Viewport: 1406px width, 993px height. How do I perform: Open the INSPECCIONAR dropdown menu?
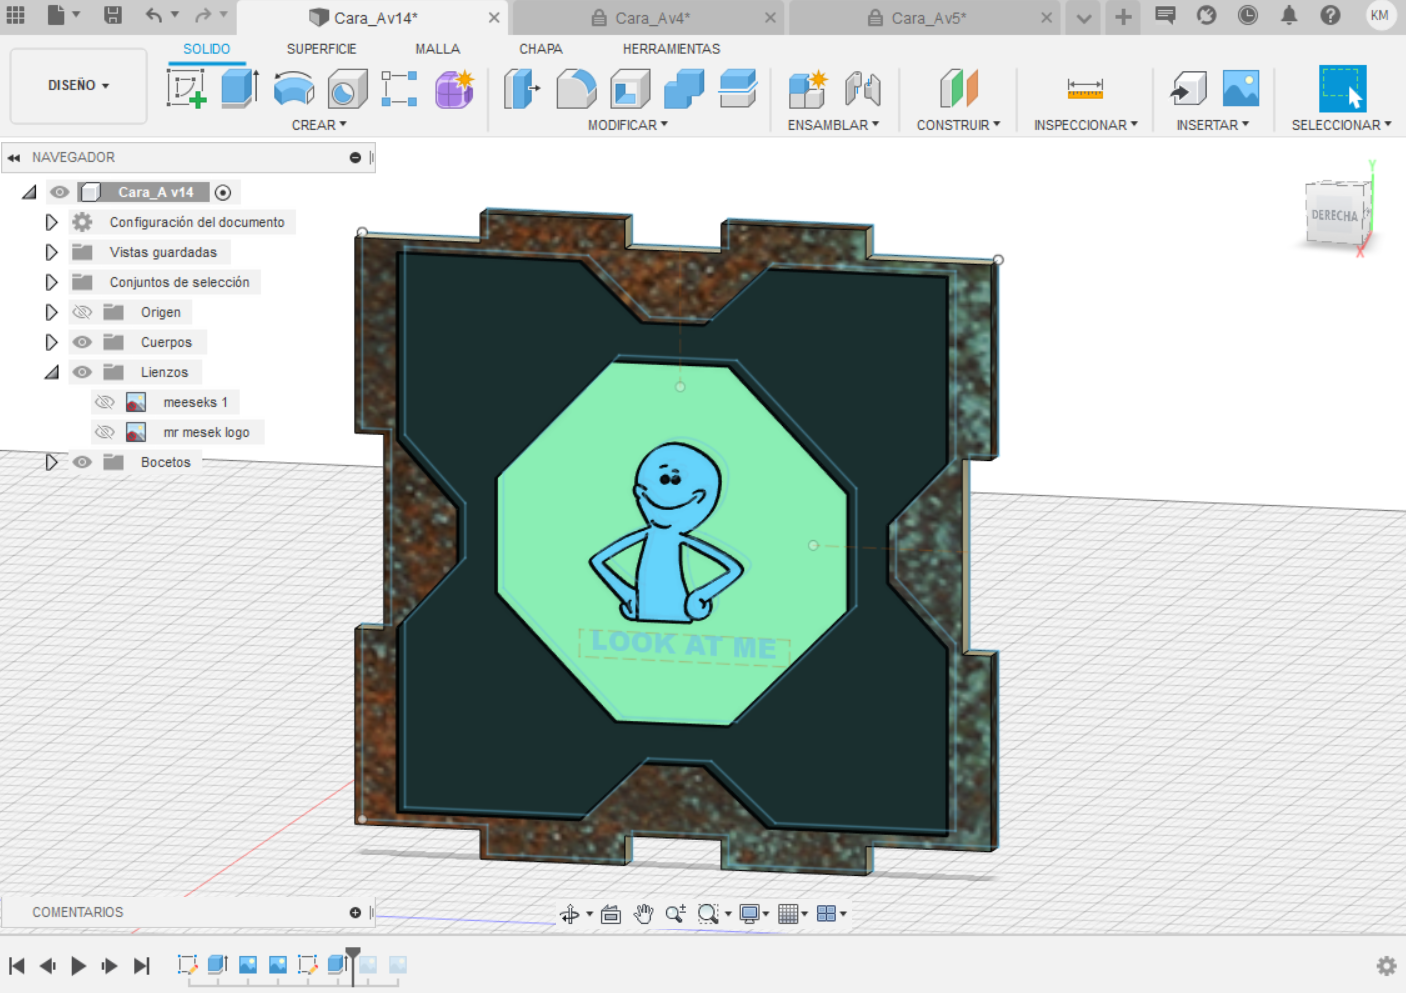point(1086,125)
